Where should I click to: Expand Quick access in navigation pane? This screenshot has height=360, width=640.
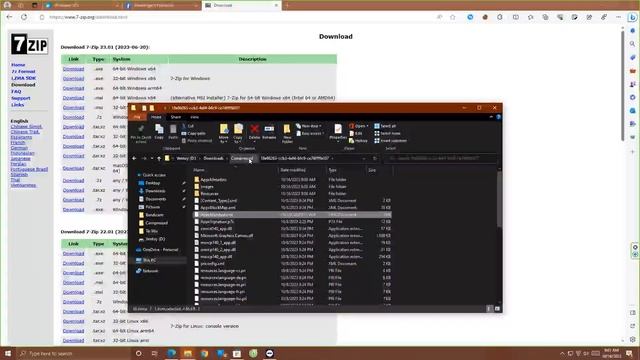(138, 175)
